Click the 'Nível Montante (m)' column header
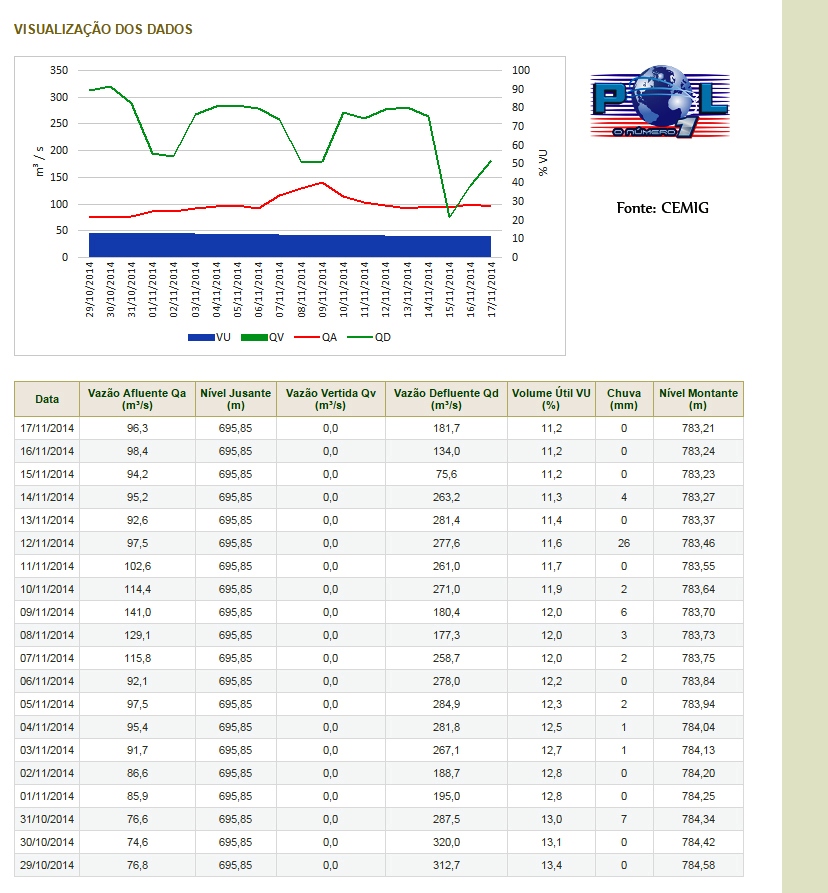This screenshot has width=828, height=893. [698, 399]
